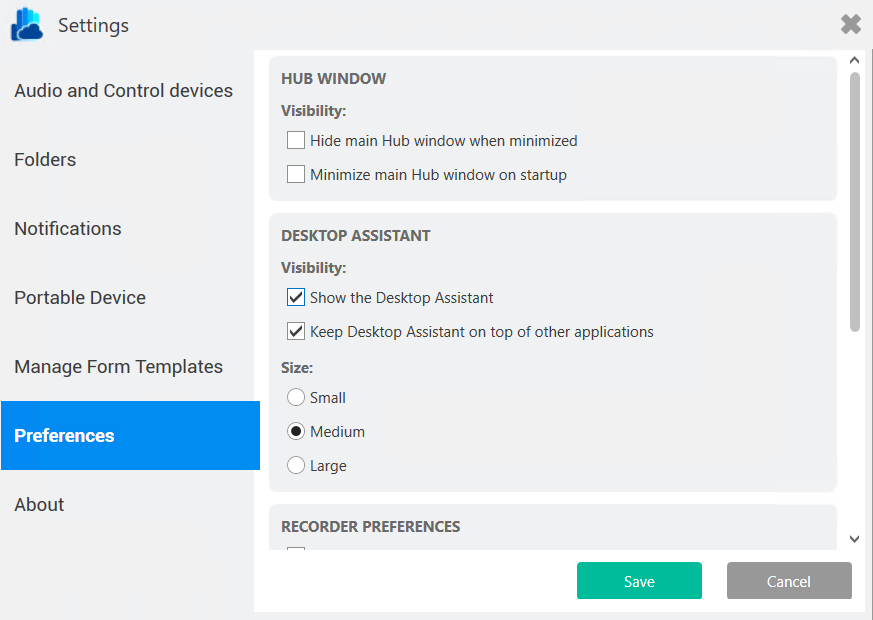Open the About section
The height and width of the screenshot is (620, 873).
39,504
